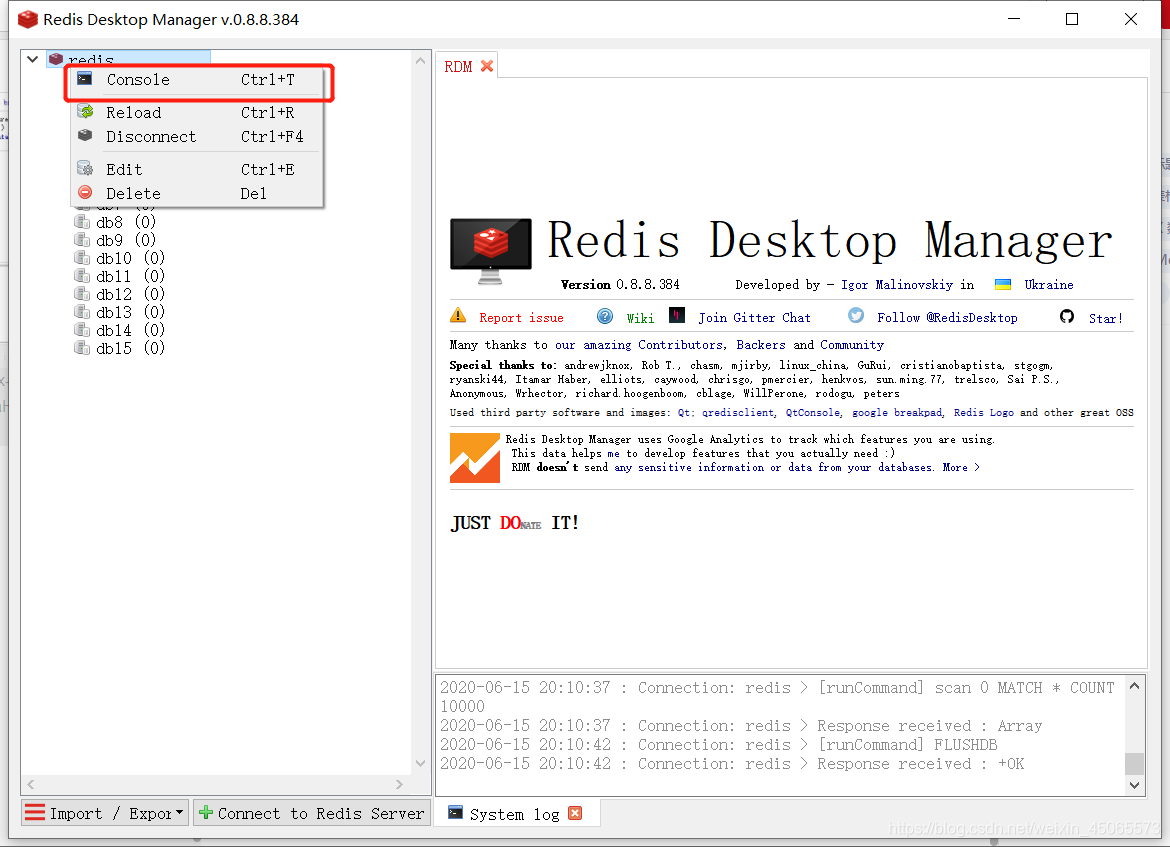Screen dimensions: 1170x847
Task: Click the Edit gear icon
Action: 85,169
